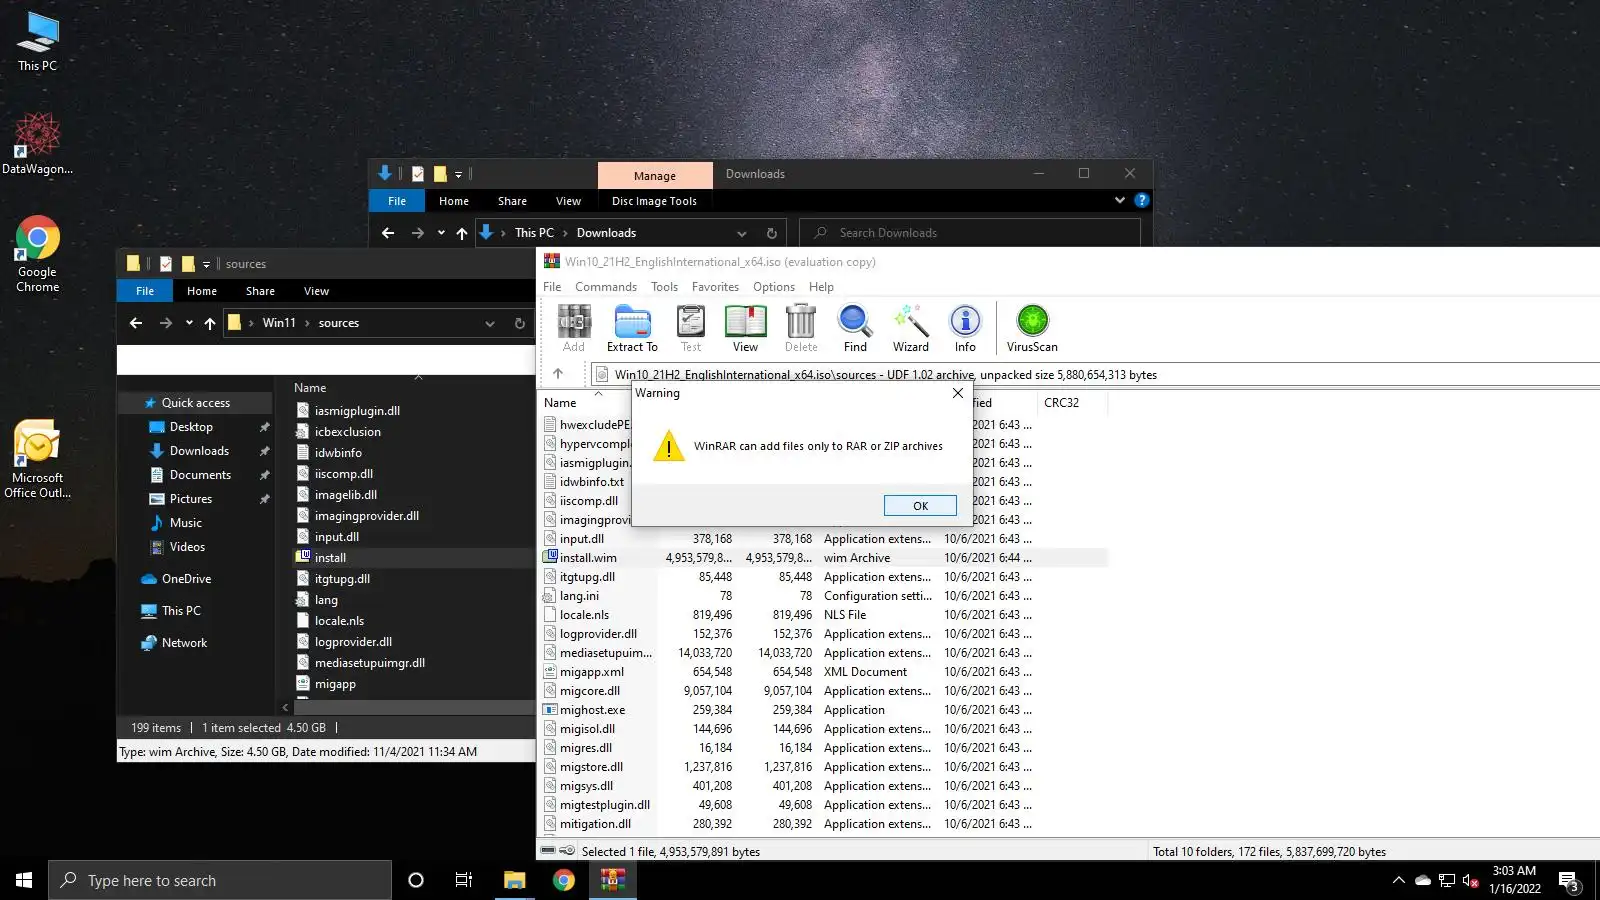Open the File tab in sources window
Viewport: 1600px width, 900px height.
point(145,291)
